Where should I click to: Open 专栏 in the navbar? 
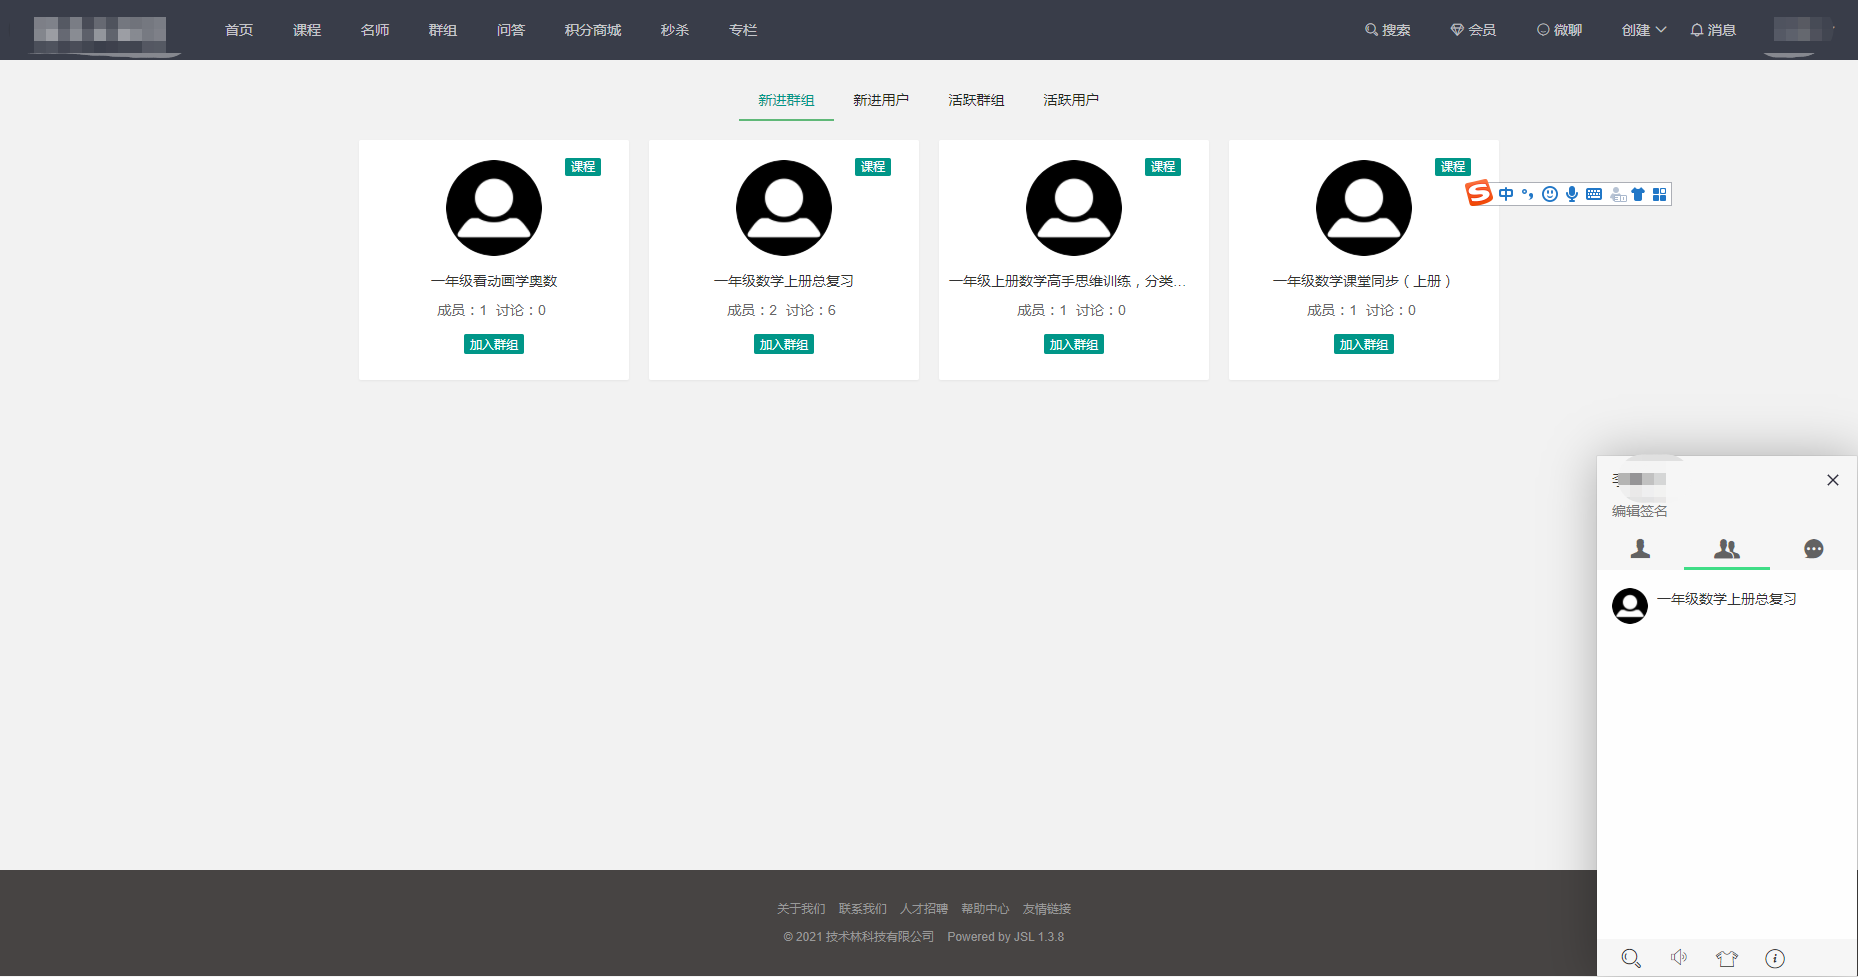[x=743, y=30]
